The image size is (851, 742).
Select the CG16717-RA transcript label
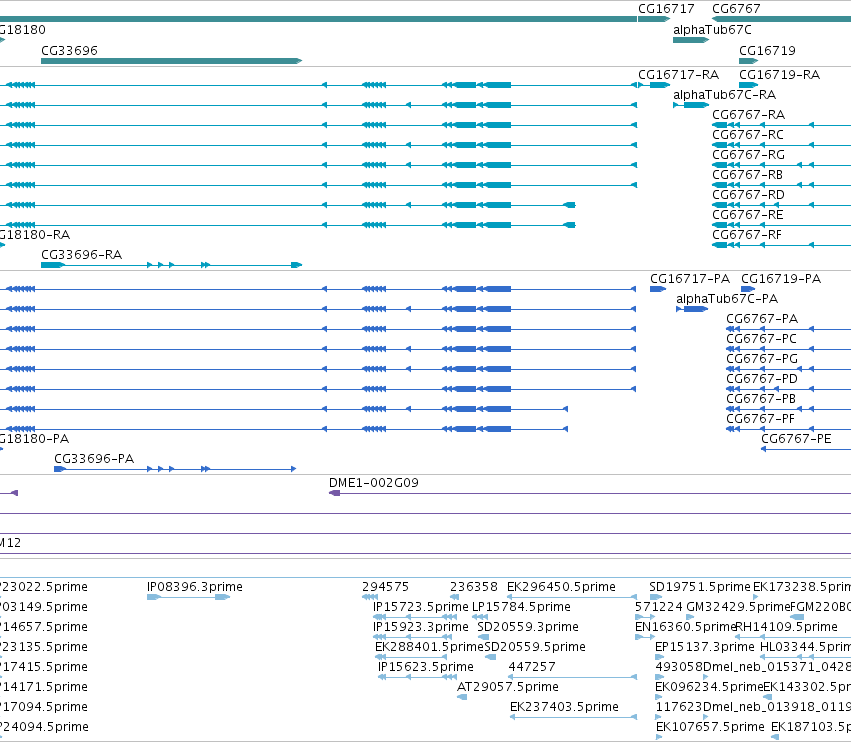point(678,75)
